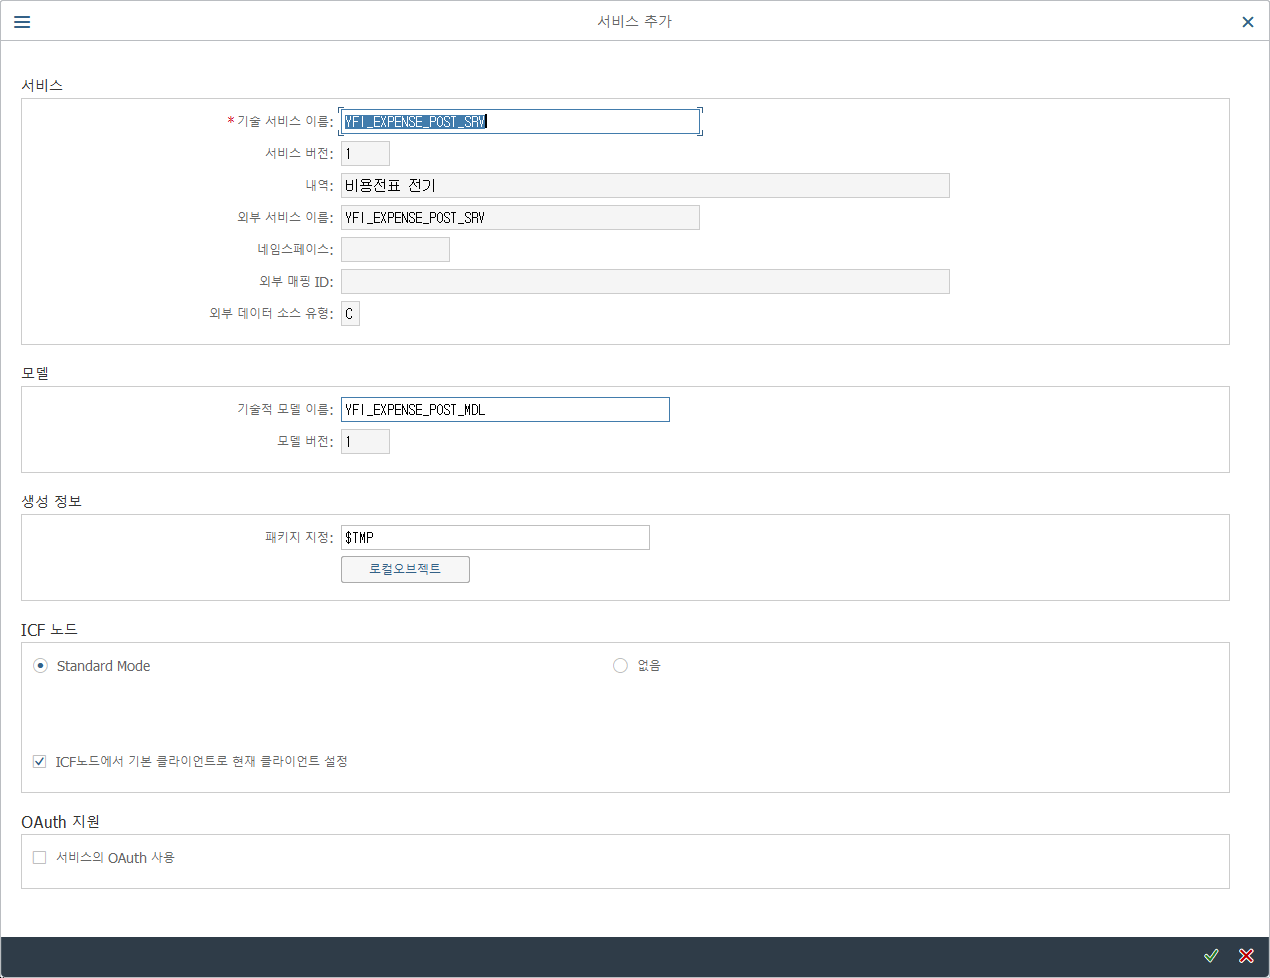Focus the 패키지 지정 input with $TMP

coord(495,538)
